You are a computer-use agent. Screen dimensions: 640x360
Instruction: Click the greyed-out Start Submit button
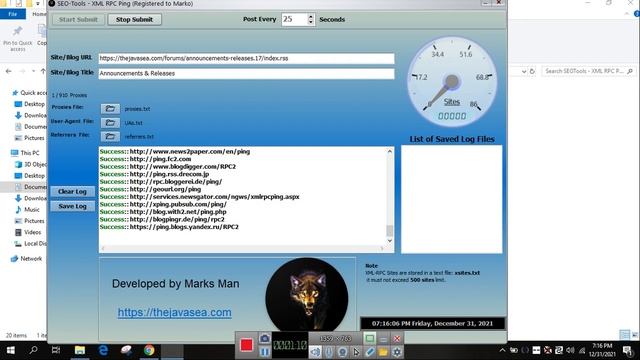(78, 20)
